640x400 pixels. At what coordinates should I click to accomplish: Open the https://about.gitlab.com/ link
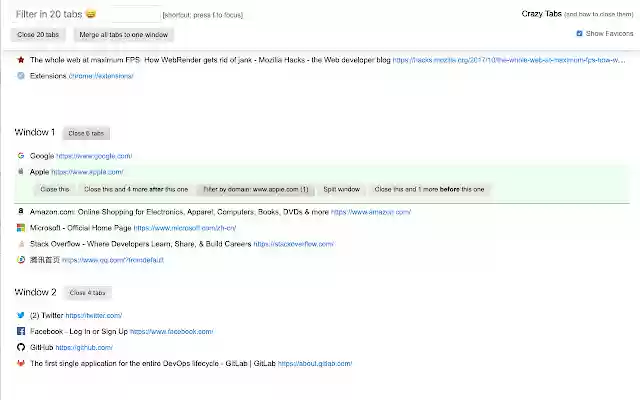click(x=315, y=363)
